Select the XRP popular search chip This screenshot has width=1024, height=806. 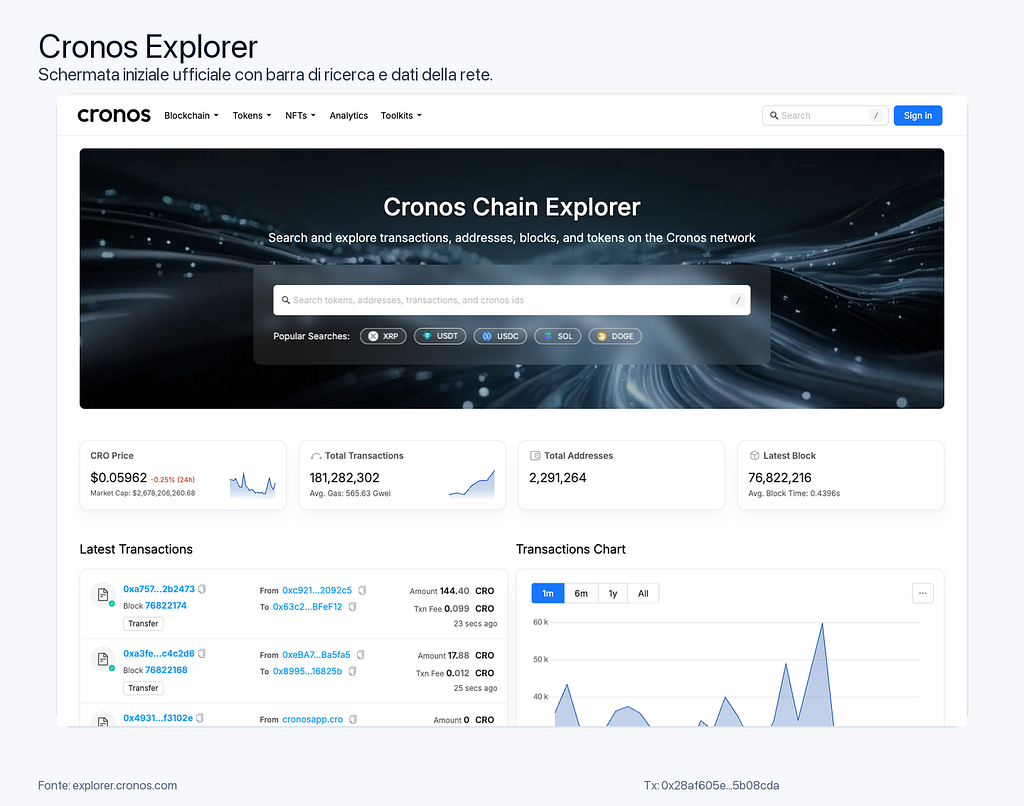(383, 336)
